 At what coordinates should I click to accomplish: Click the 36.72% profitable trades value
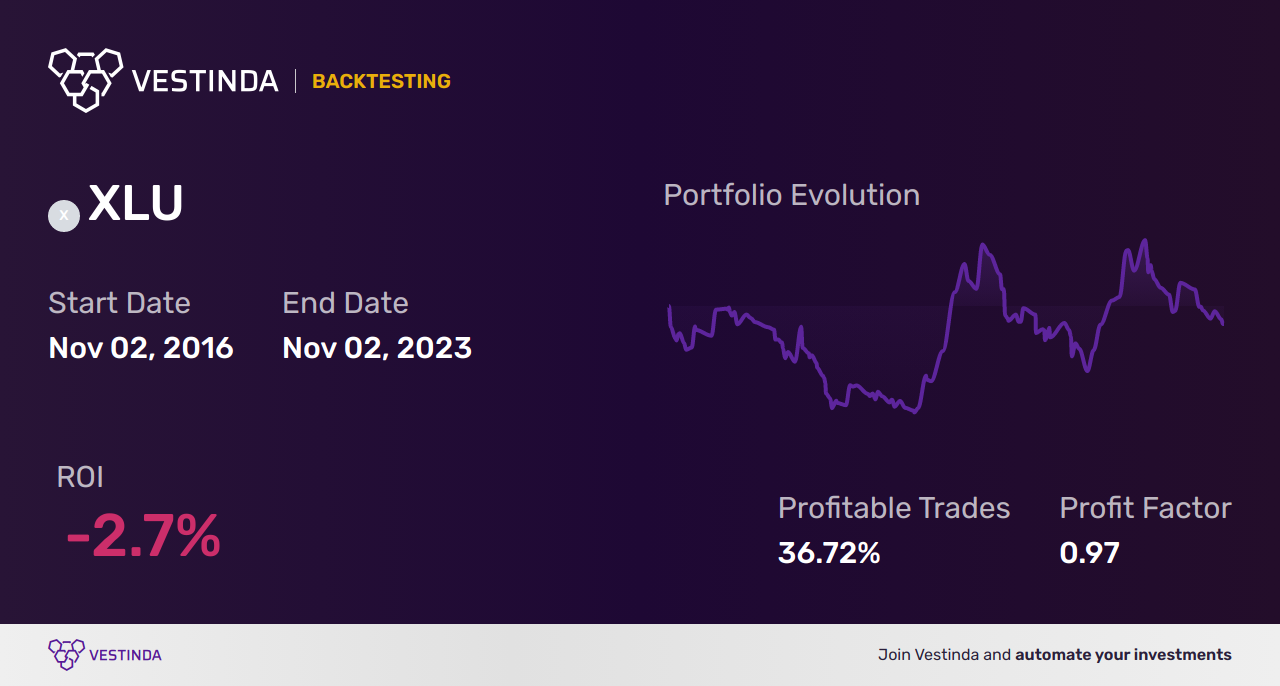829,553
